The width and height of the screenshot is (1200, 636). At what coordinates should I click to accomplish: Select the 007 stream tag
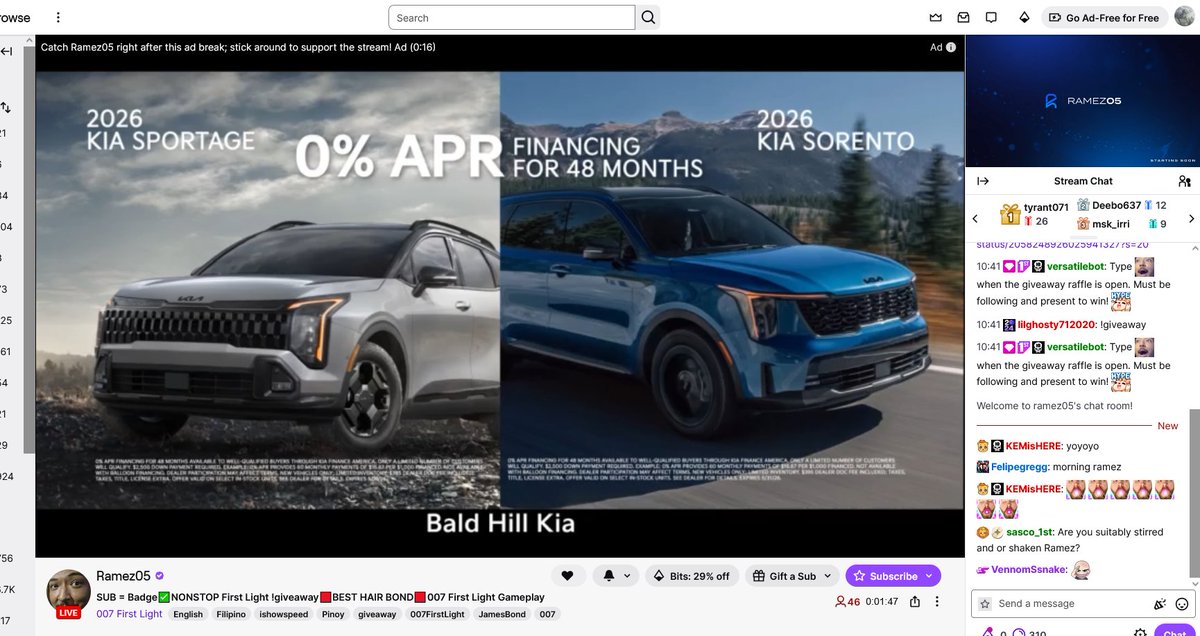pos(548,614)
